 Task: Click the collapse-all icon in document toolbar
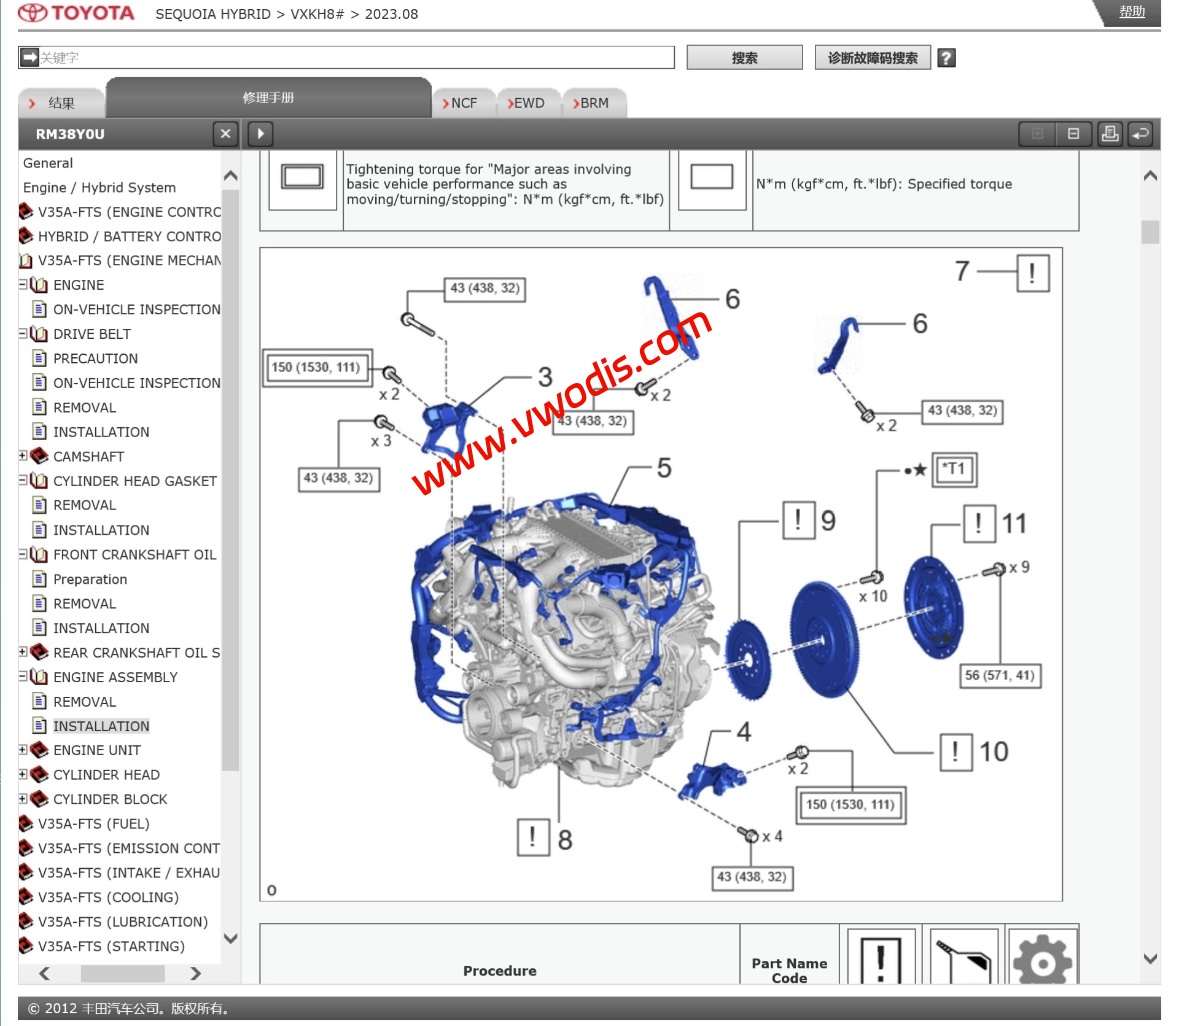[x=1073, y=134]
